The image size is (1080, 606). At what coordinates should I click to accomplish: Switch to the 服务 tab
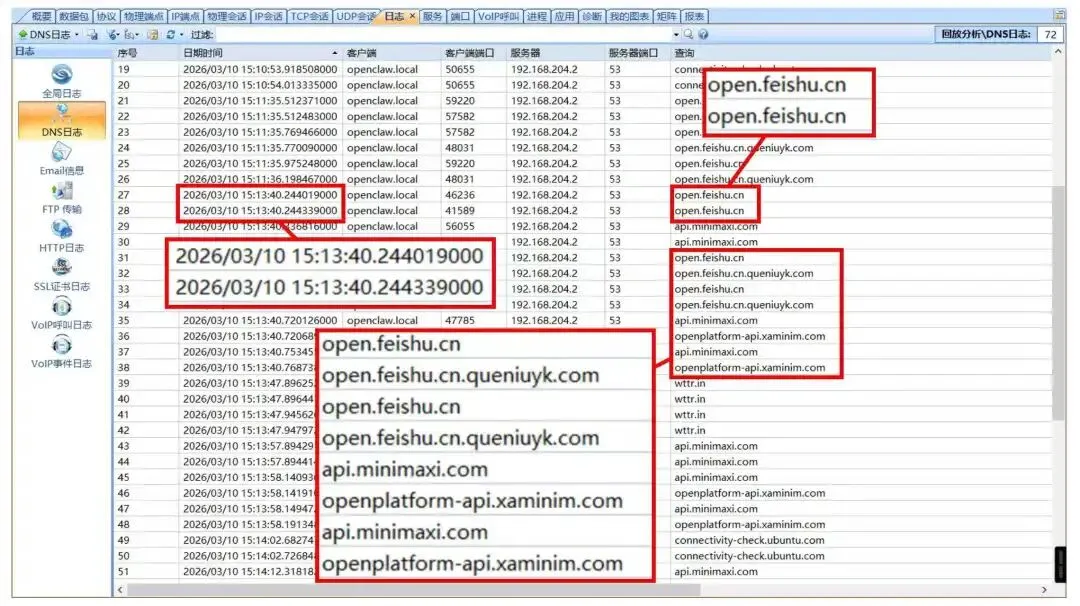tap(433, 16)
